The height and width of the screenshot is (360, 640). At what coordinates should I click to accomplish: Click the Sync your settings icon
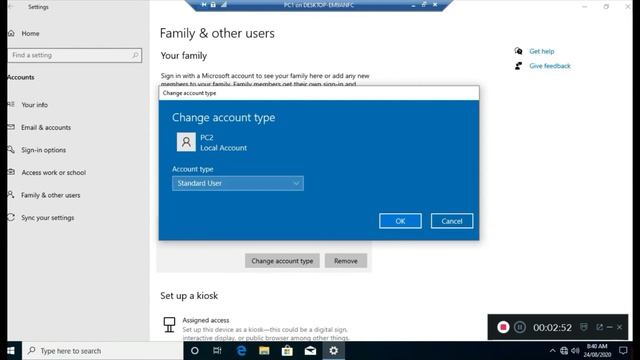pyautogui.click(x=11, y=217)
